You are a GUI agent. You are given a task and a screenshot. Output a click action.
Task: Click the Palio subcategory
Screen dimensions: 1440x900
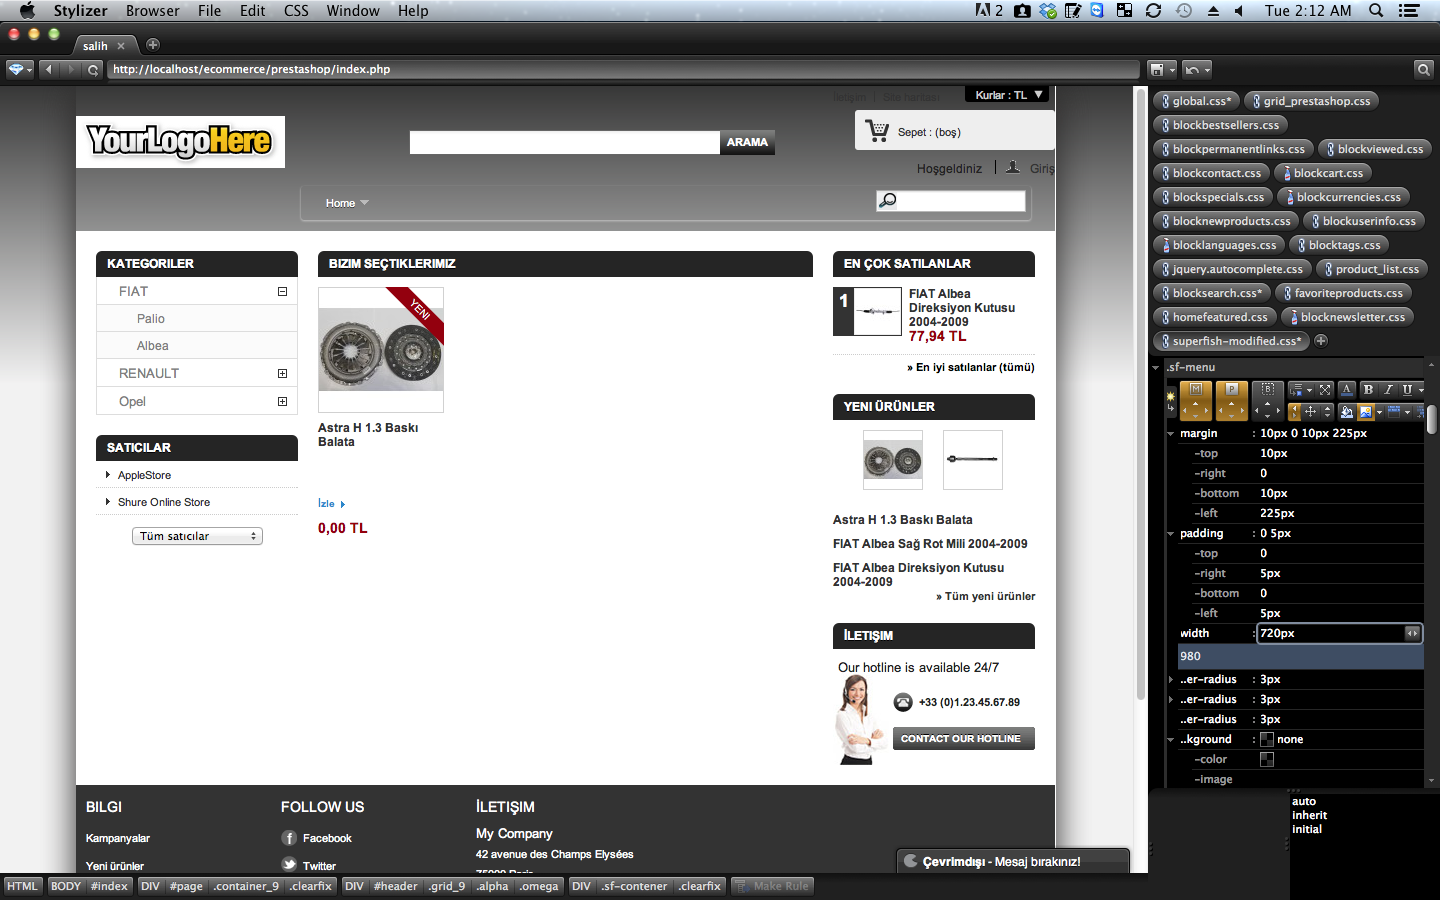[151, 318]
